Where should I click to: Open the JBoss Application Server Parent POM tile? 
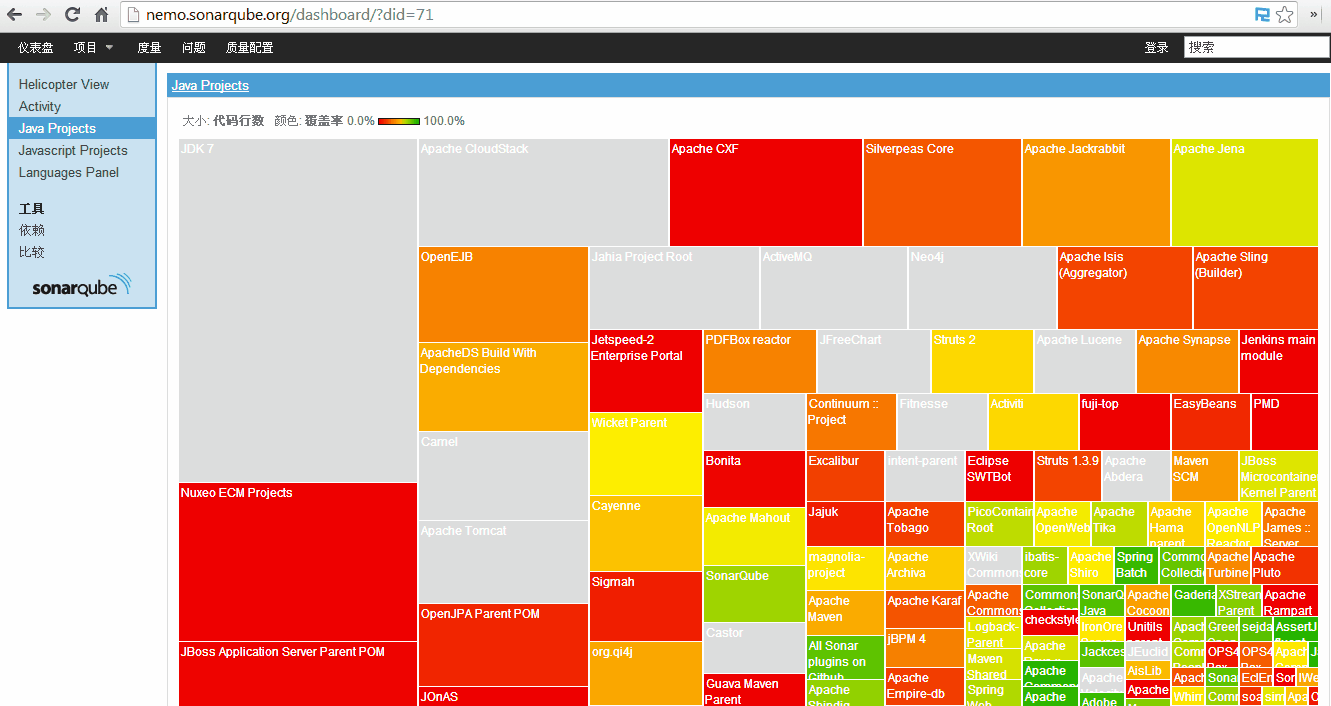point(298,674)
